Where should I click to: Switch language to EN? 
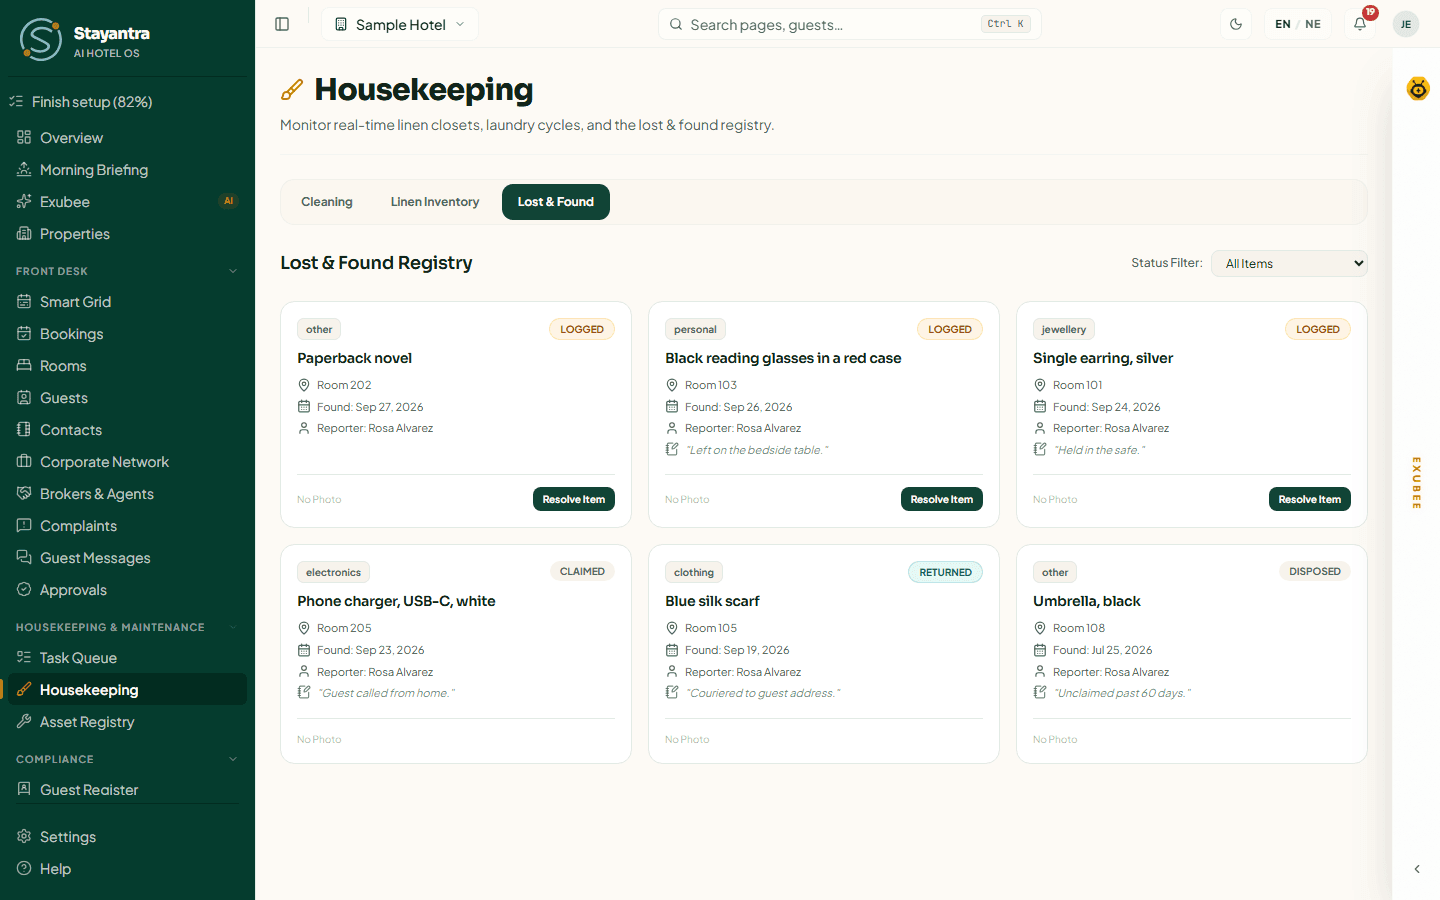(x=1283, y=24)
